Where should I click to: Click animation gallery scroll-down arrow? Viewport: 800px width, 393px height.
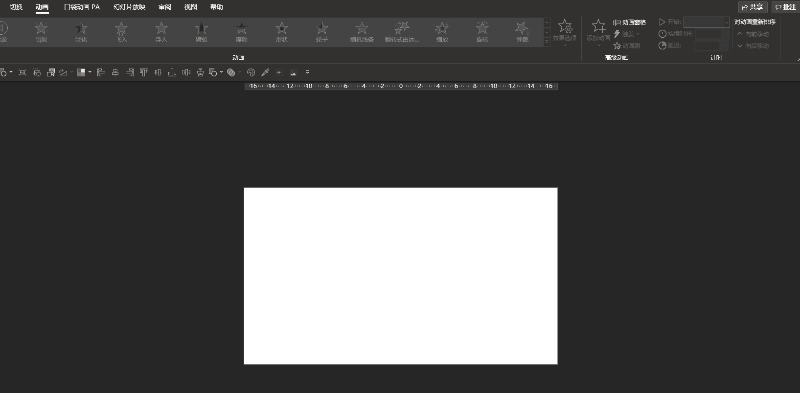coord(547,32)
